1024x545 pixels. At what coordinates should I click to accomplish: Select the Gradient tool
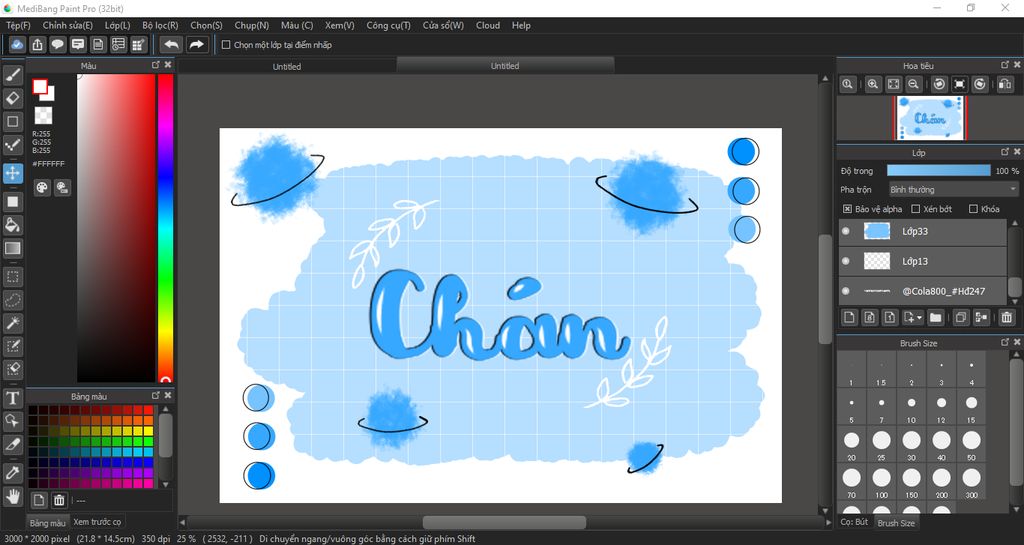(12, 248)
